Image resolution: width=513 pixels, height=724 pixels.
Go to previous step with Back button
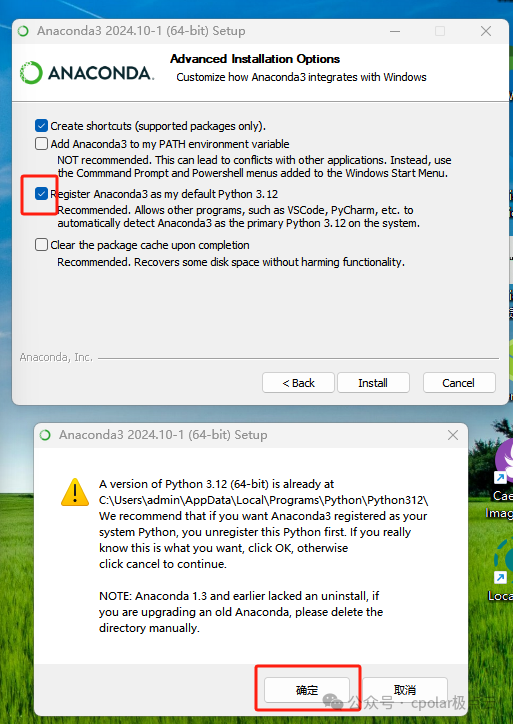click(x=298, y=383)
